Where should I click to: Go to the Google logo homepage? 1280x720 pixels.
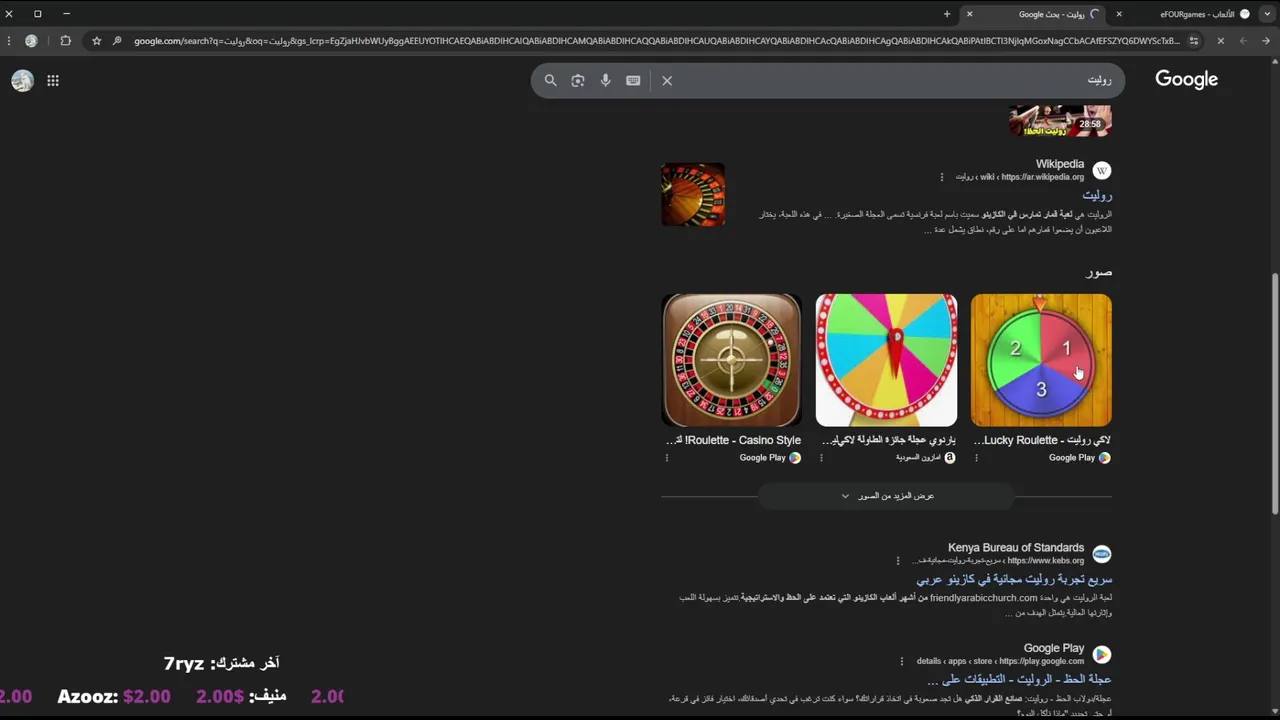click(x=1186, y=80)
